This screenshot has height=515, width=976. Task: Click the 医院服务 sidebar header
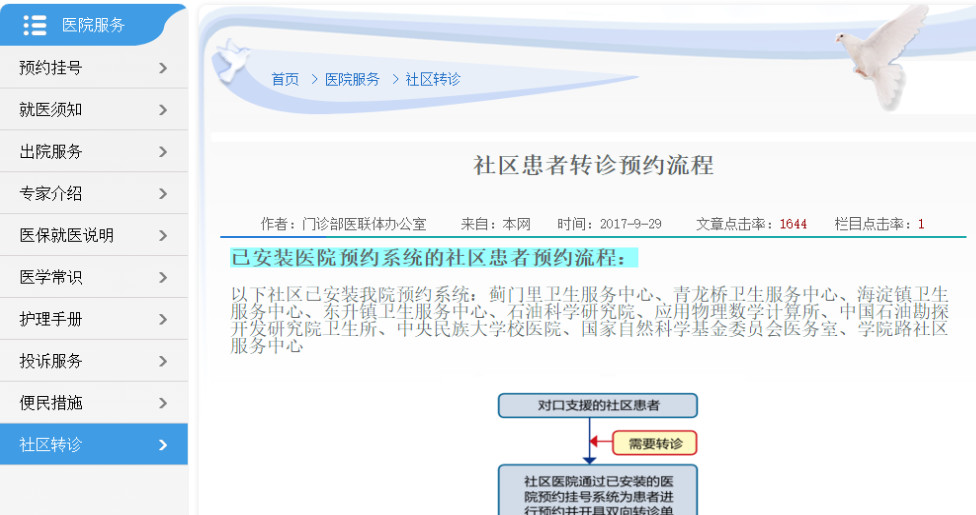(x=93, y=25)
